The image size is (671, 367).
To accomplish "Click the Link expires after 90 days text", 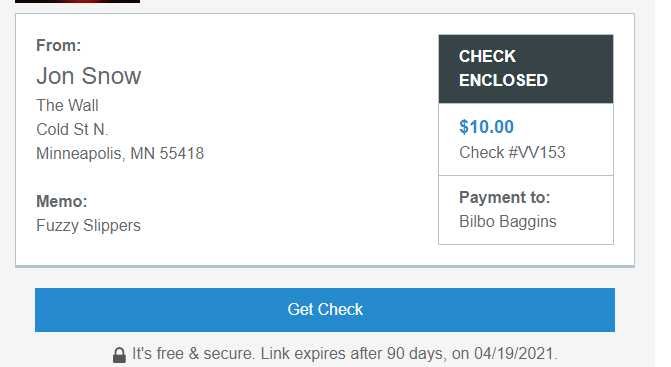I will (352, 354).
